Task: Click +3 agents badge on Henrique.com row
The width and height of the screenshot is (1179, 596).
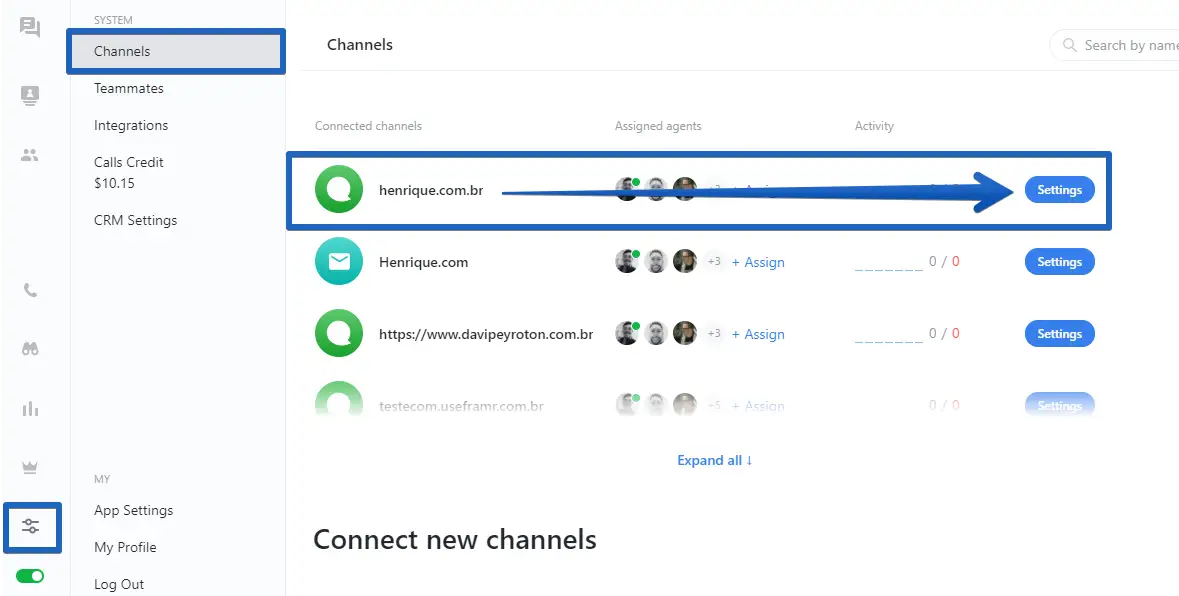Action: [x=714, y=262]
